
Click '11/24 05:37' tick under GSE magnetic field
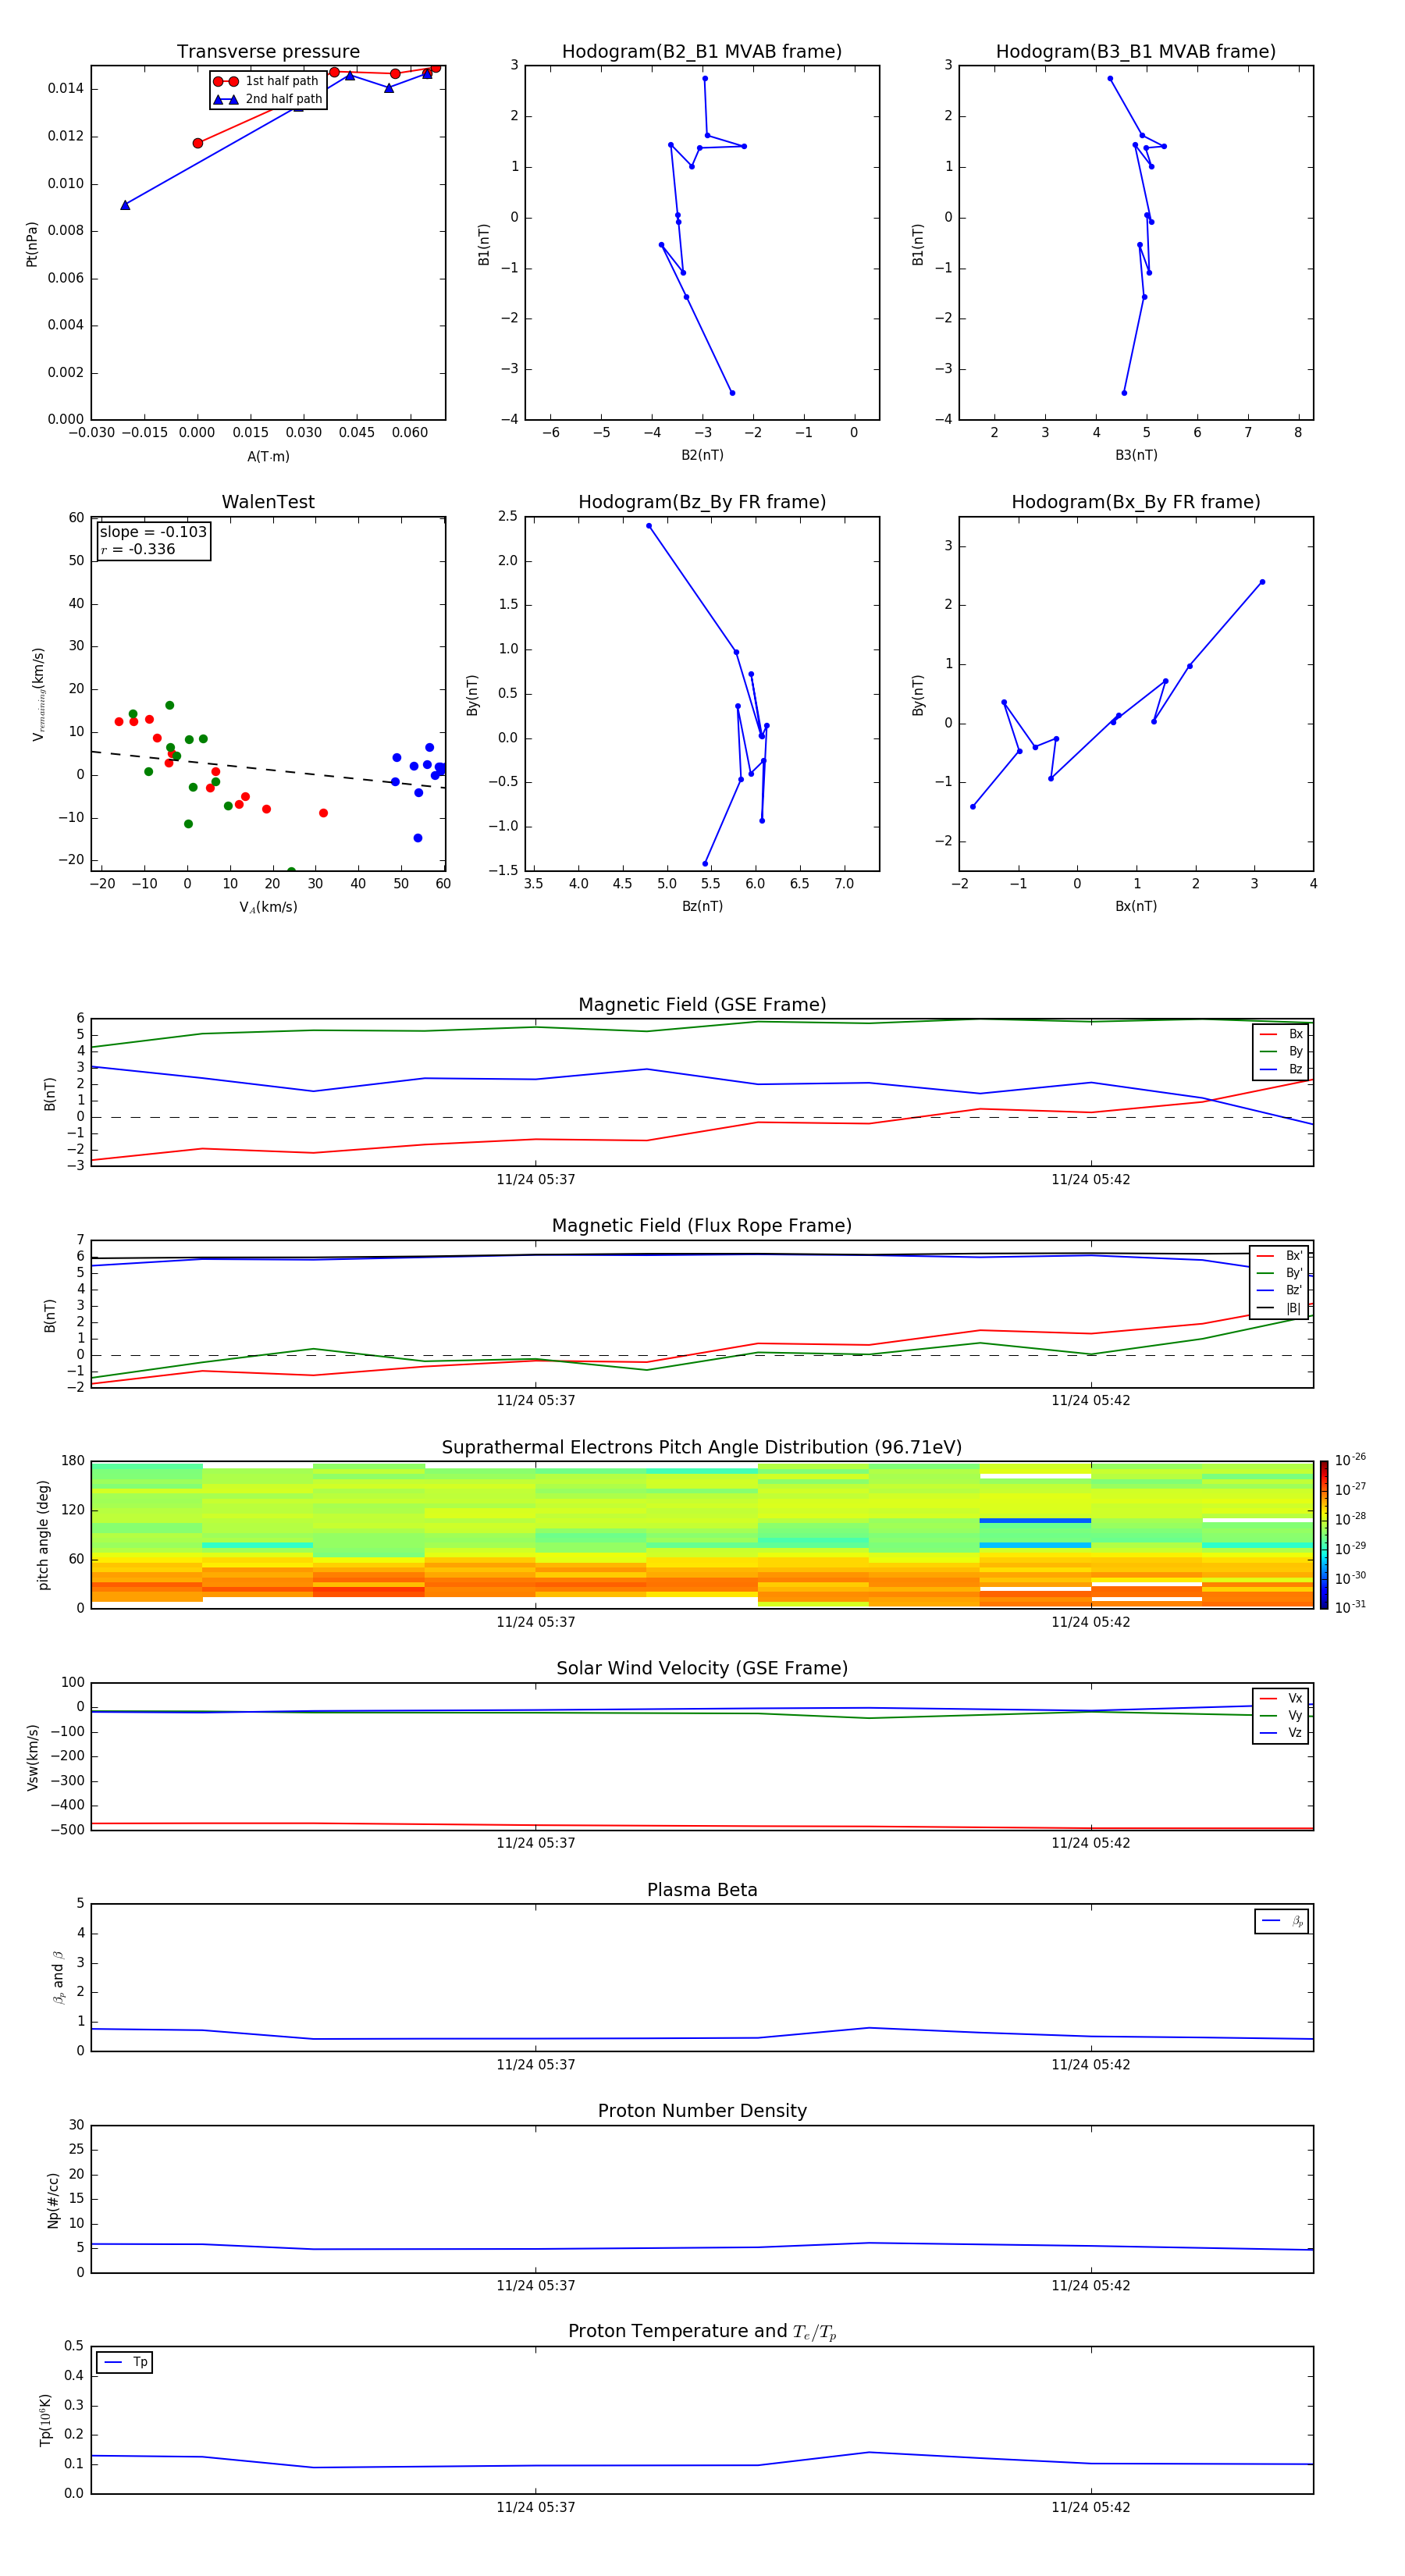pos(536,1180)
